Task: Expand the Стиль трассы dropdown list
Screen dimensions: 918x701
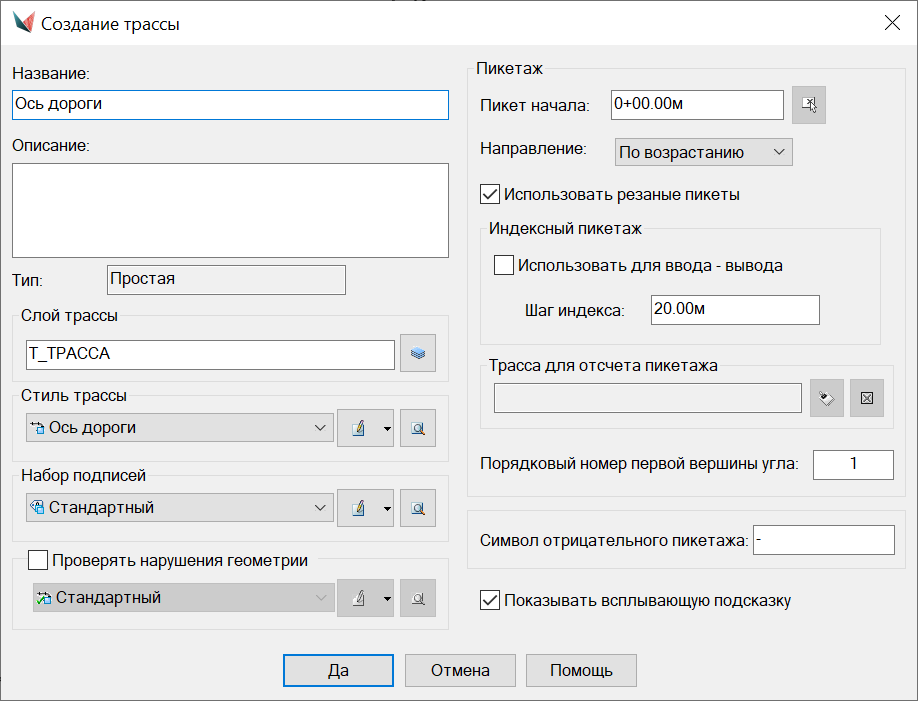Action: tap(320, 428)
